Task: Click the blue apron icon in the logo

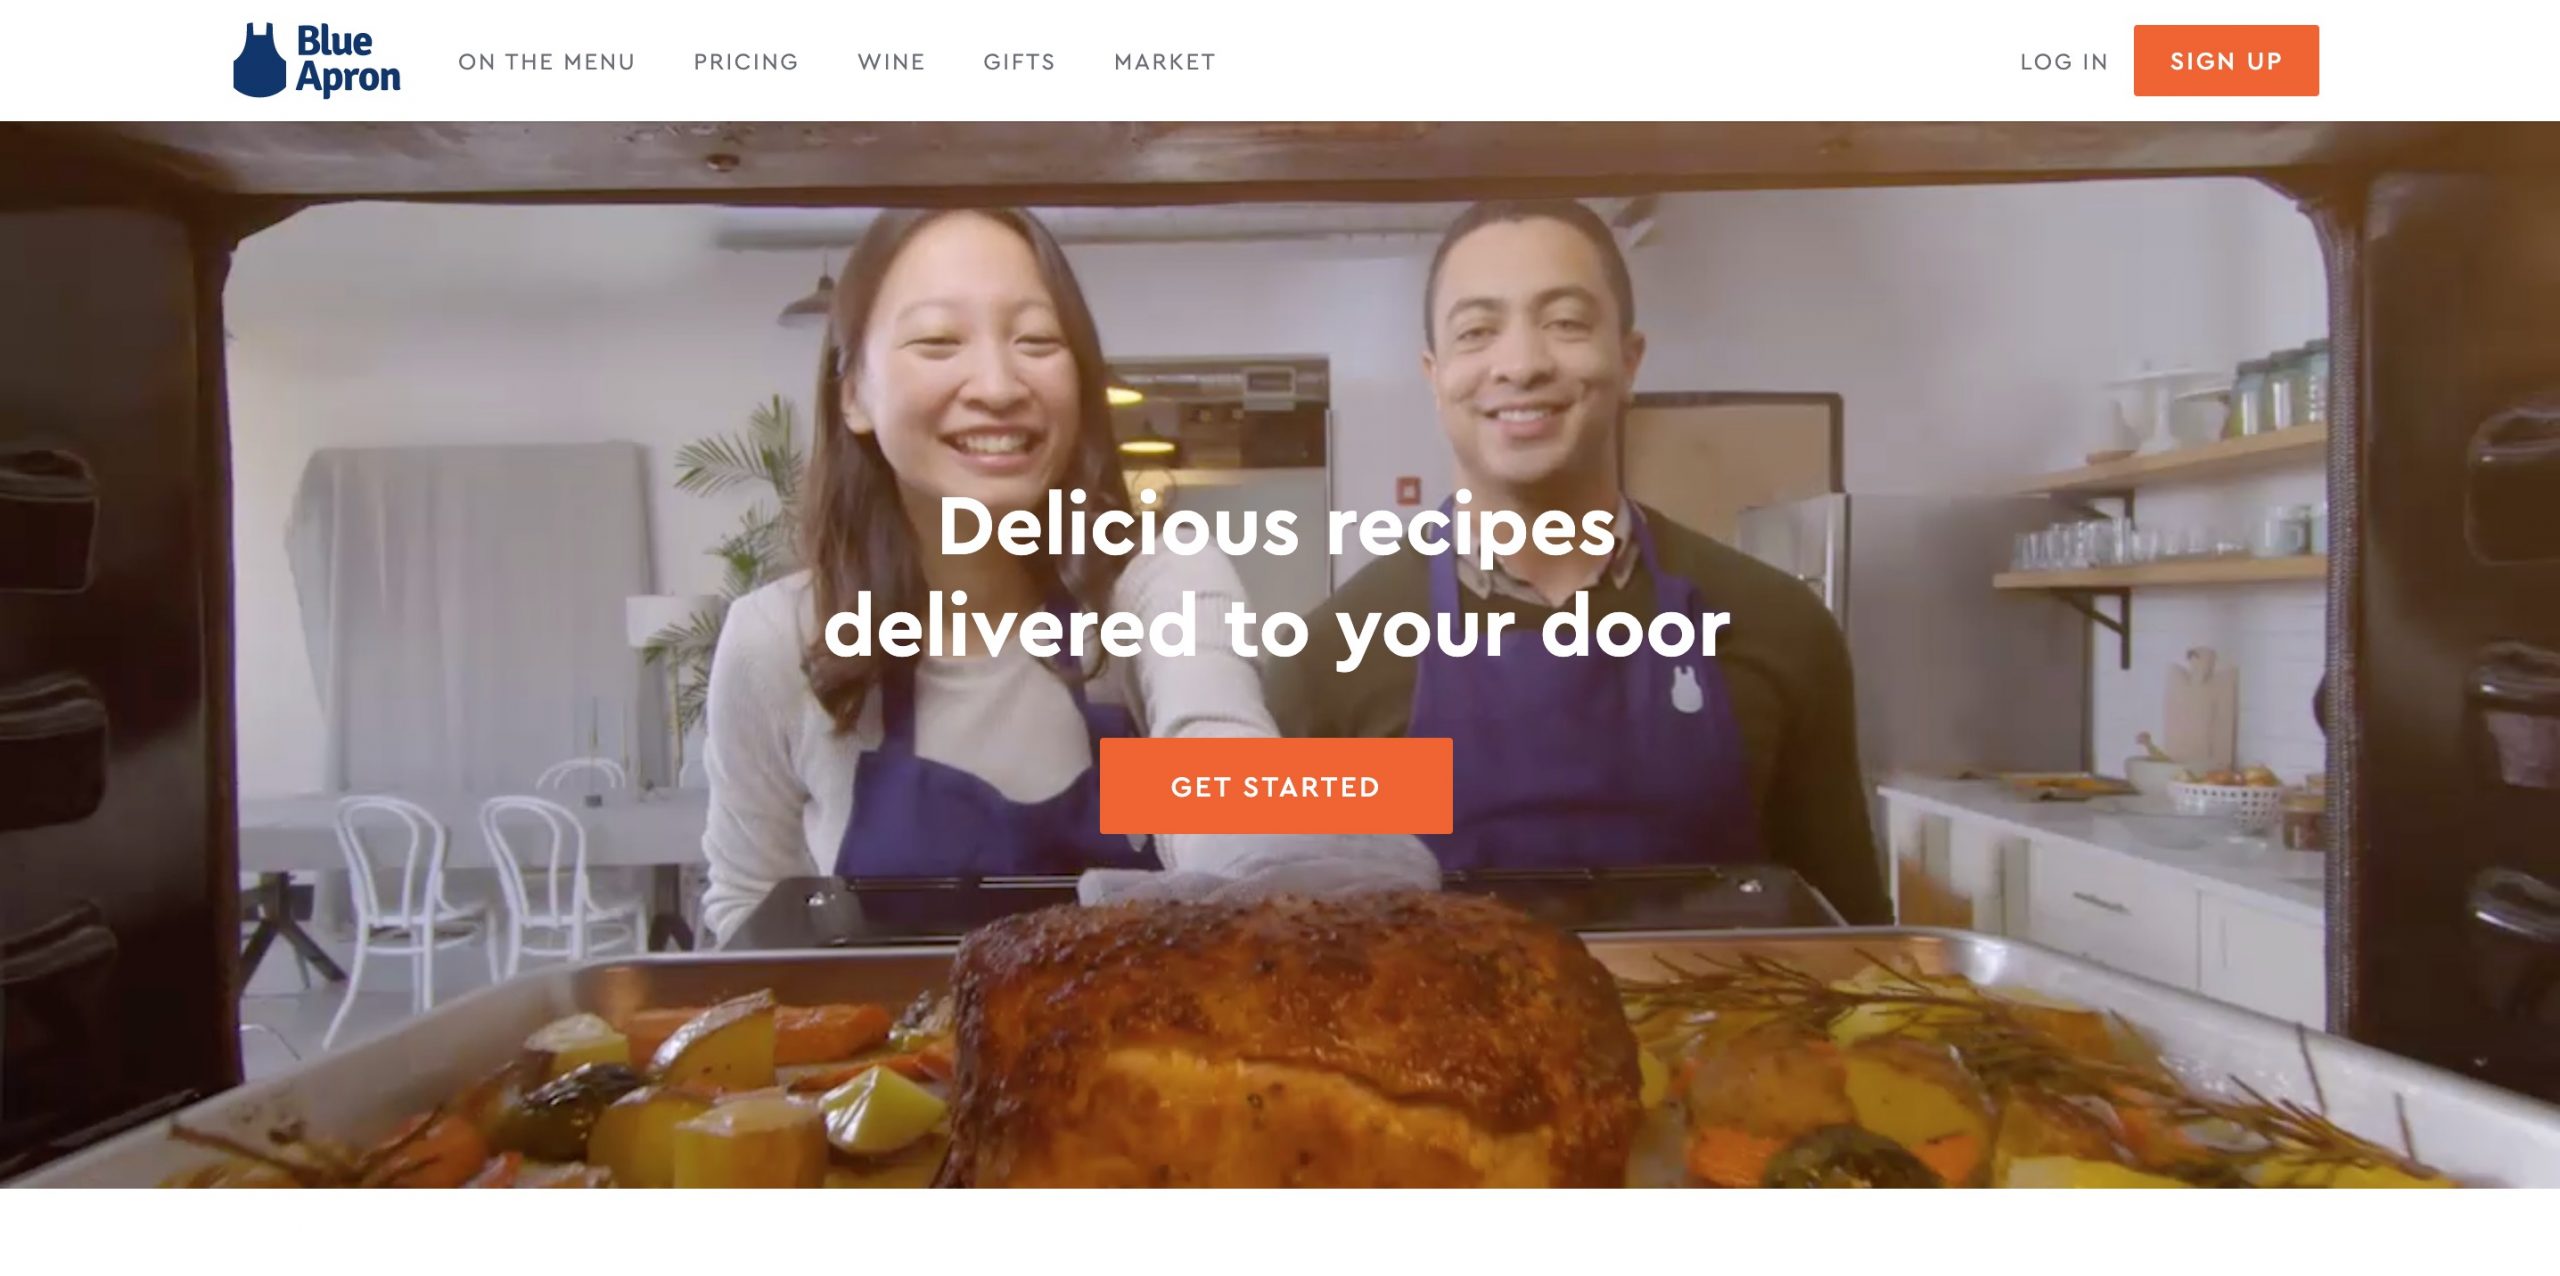Action: pyautogui.click(x=260, y=60)
